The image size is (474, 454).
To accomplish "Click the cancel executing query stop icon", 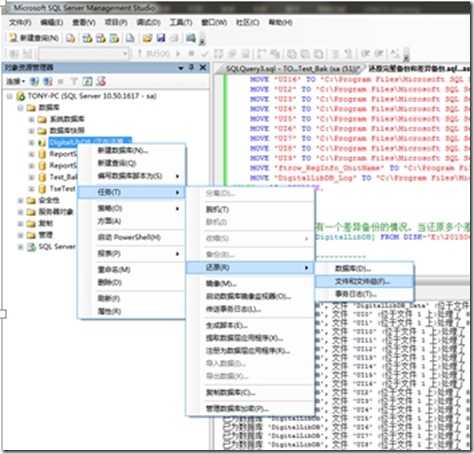I will (191, 53).
